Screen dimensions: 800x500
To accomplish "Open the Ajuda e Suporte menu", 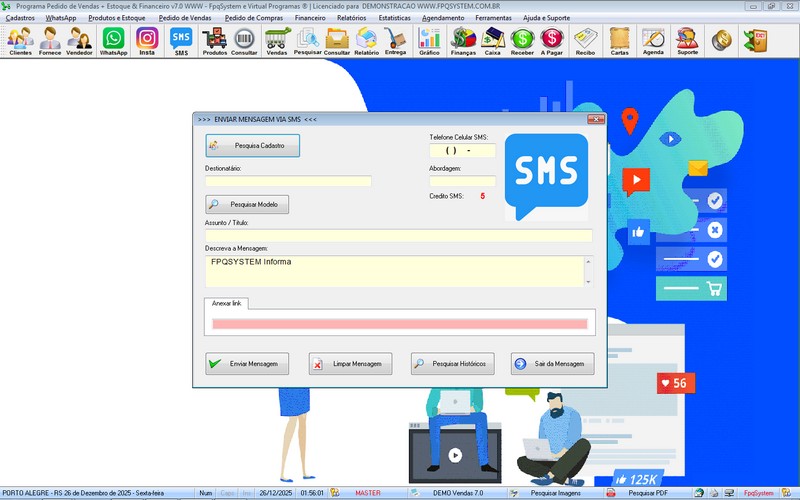I will [x=546, y=18].
